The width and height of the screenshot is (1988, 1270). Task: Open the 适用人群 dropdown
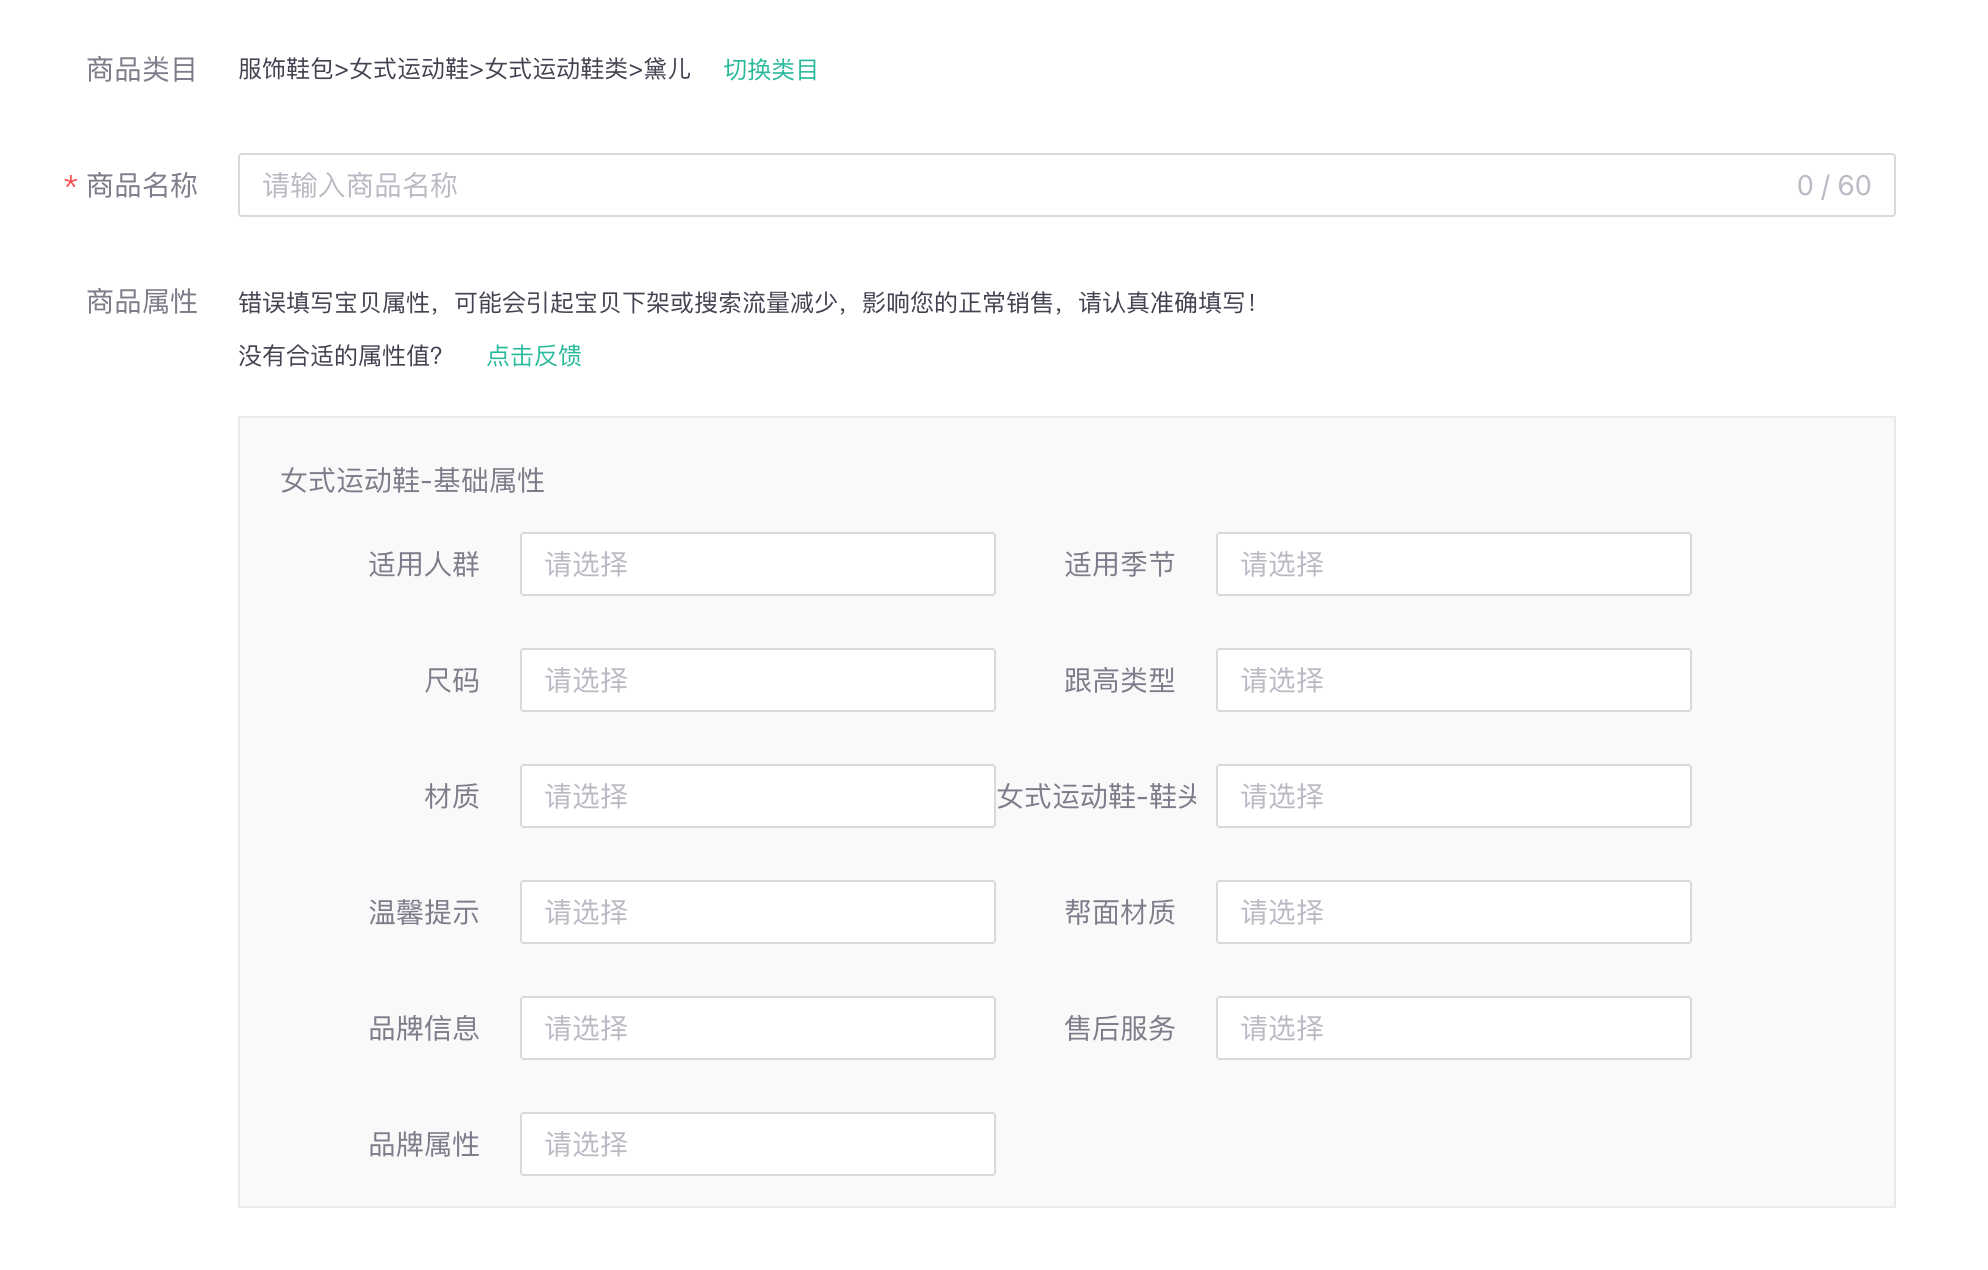[757, 564]
